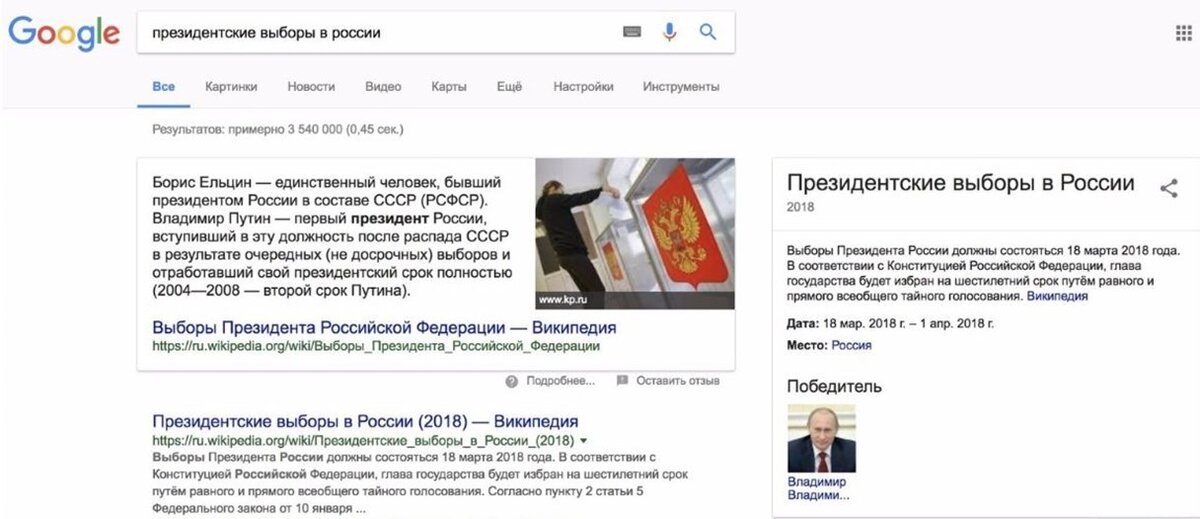Click the magnifying glass search button
This screenshot has height=519, width=1200.
coord(708,32)
